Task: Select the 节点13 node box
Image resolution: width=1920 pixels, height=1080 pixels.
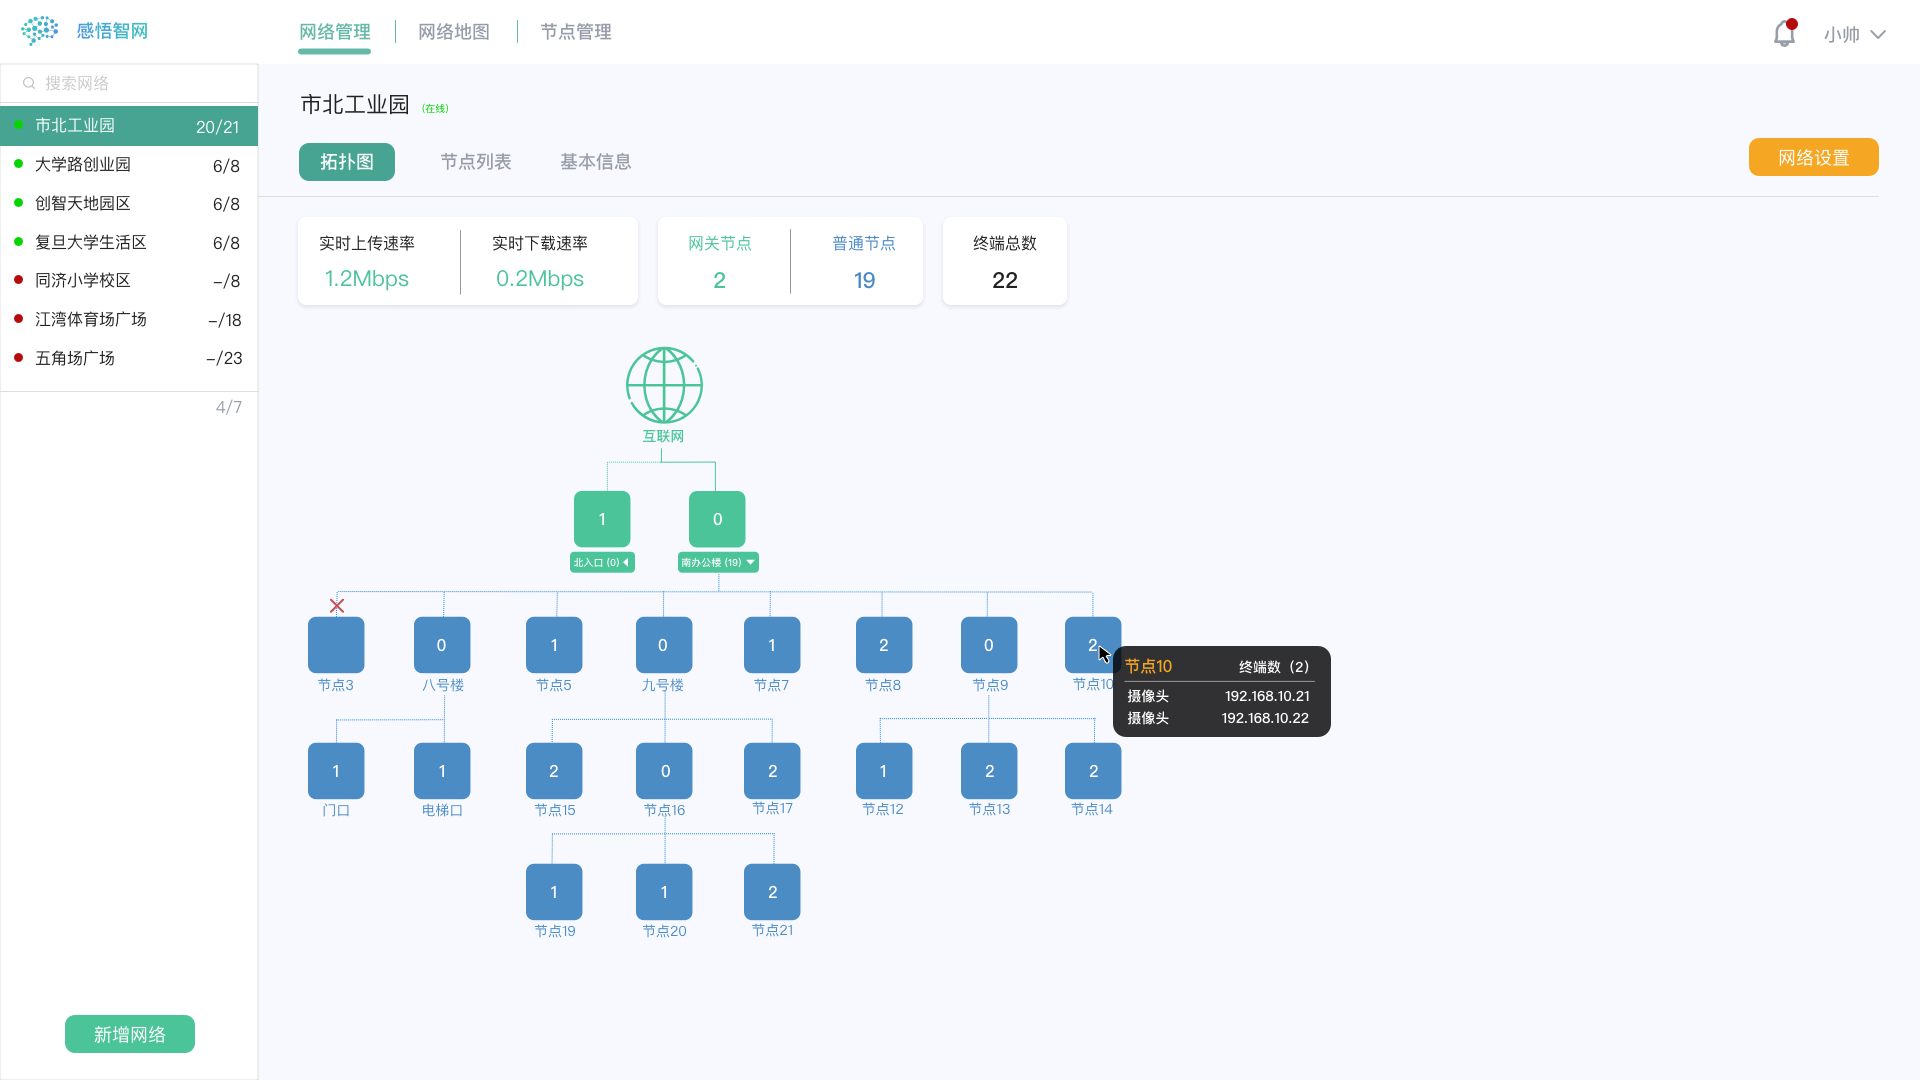Action: (989, 771)
